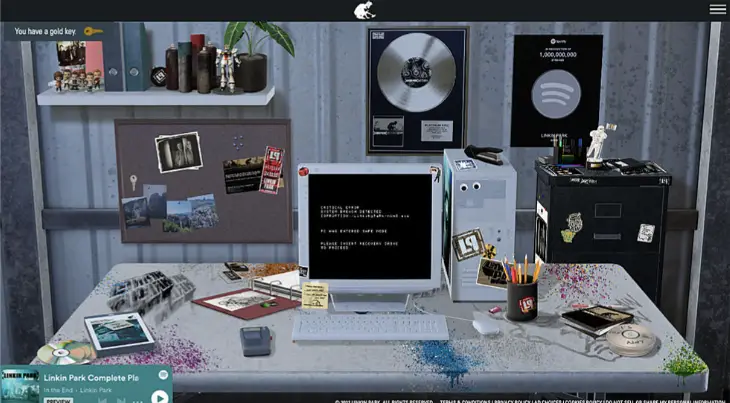The height and width of the screenshot is (403, 730).
Task: Click the floppy disk drive on the desk
Action: [255, 340]
